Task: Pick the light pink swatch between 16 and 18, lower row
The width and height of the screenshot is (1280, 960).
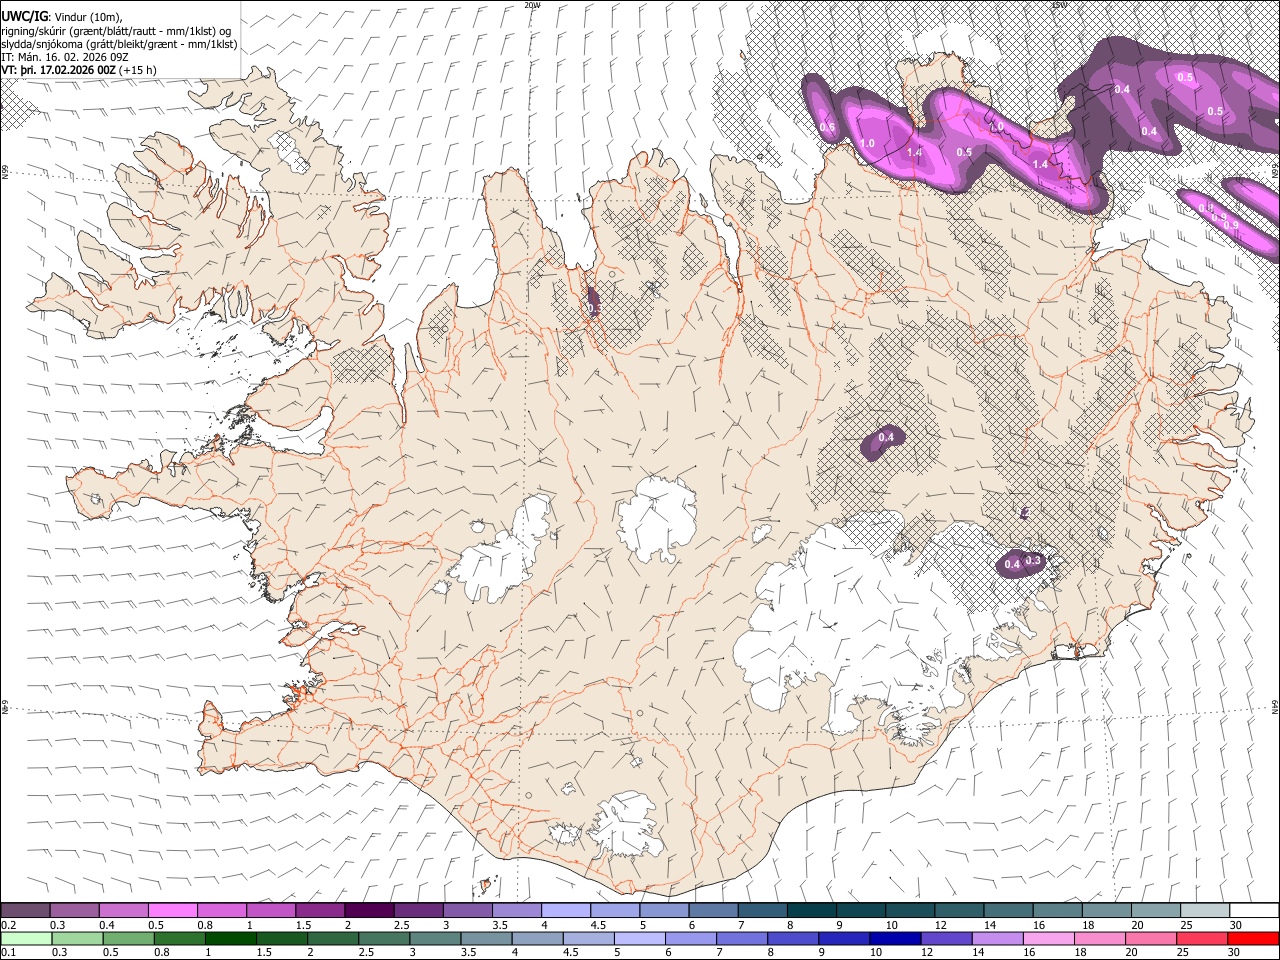Action: coord(1047,938)
